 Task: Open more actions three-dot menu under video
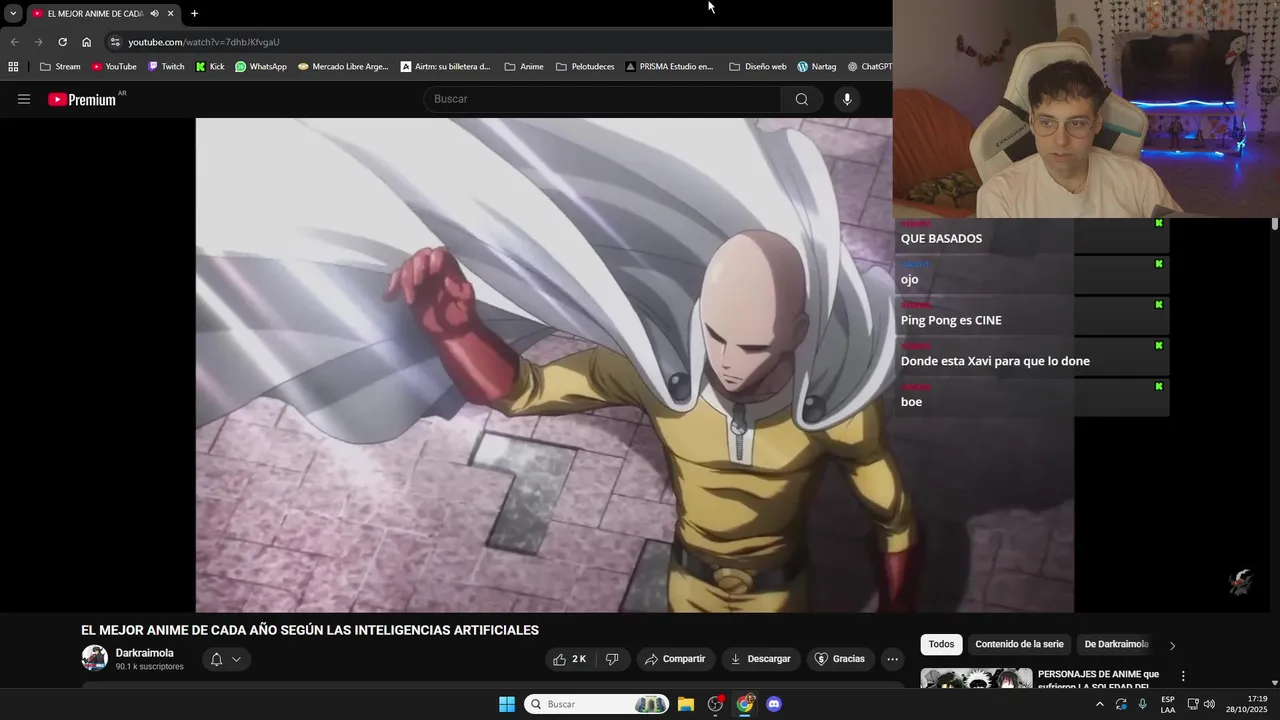pos(892,659)
